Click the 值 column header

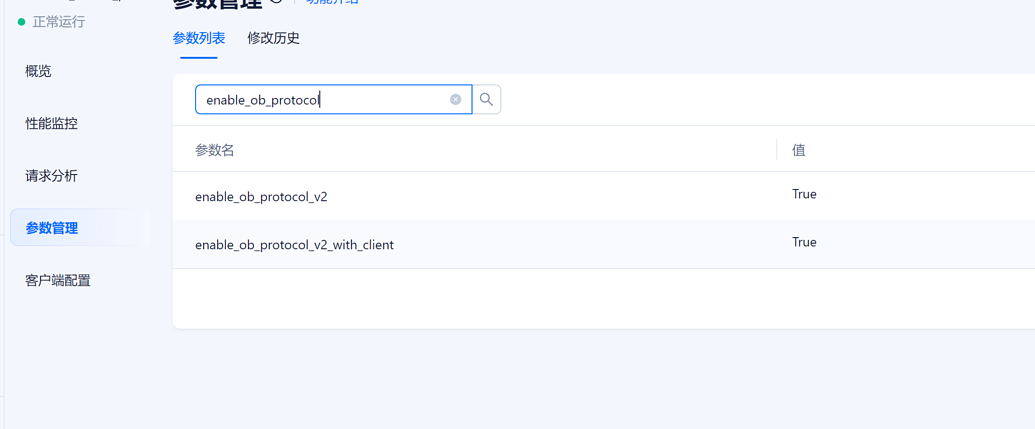click(799, 150)
